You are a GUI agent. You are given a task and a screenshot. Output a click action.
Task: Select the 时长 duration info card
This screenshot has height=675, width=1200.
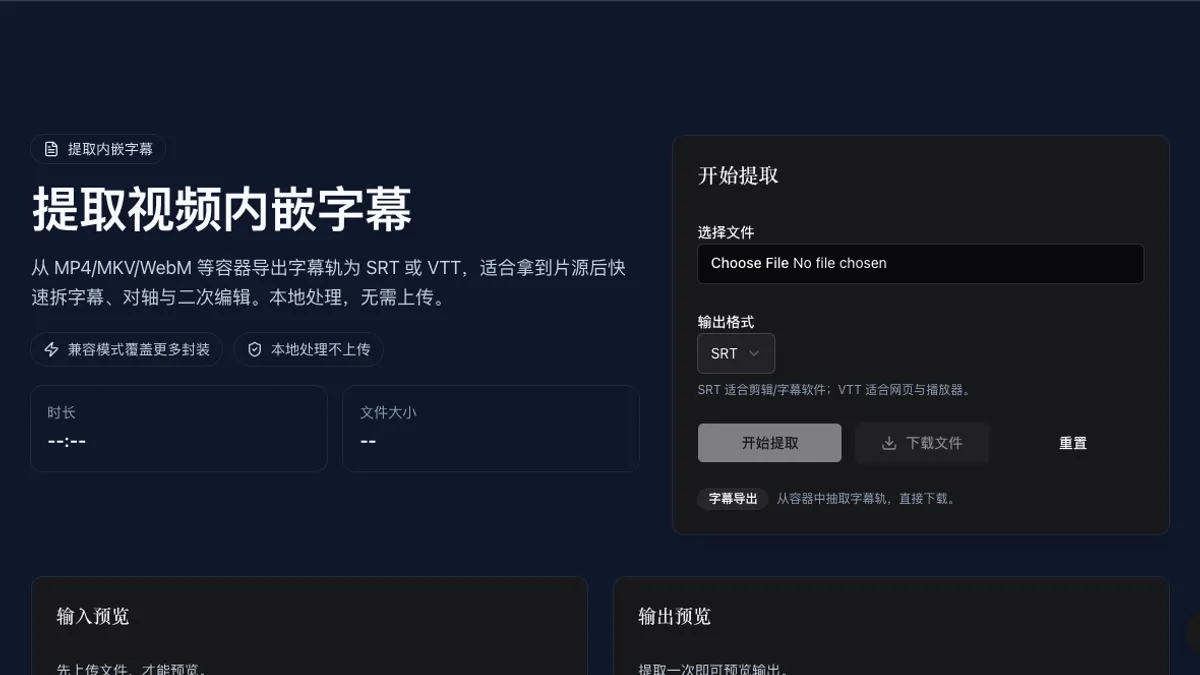click(x=179, y=428)
